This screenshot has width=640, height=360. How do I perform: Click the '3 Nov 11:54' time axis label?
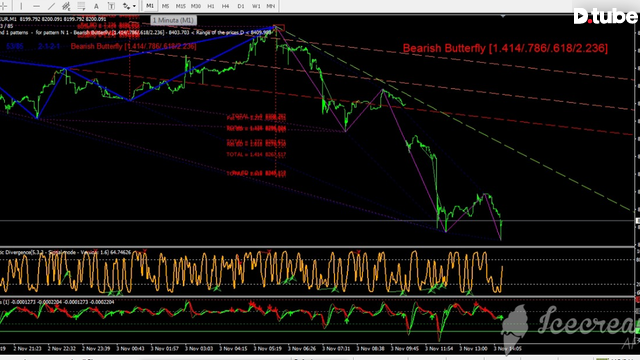point(439,349)
